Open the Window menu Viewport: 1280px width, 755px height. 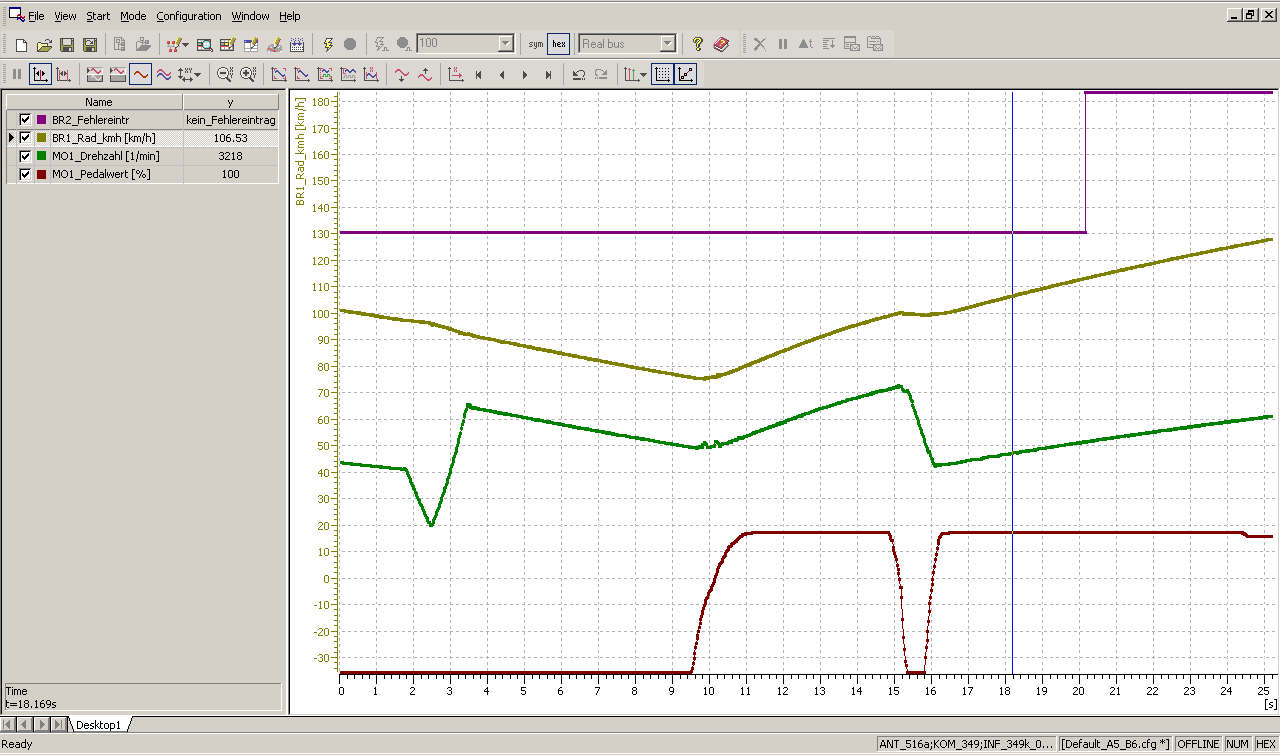(250, 17)
